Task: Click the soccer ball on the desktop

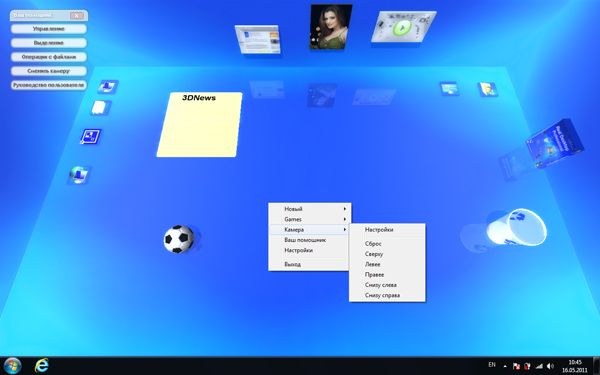Action: tap(179, 239)
